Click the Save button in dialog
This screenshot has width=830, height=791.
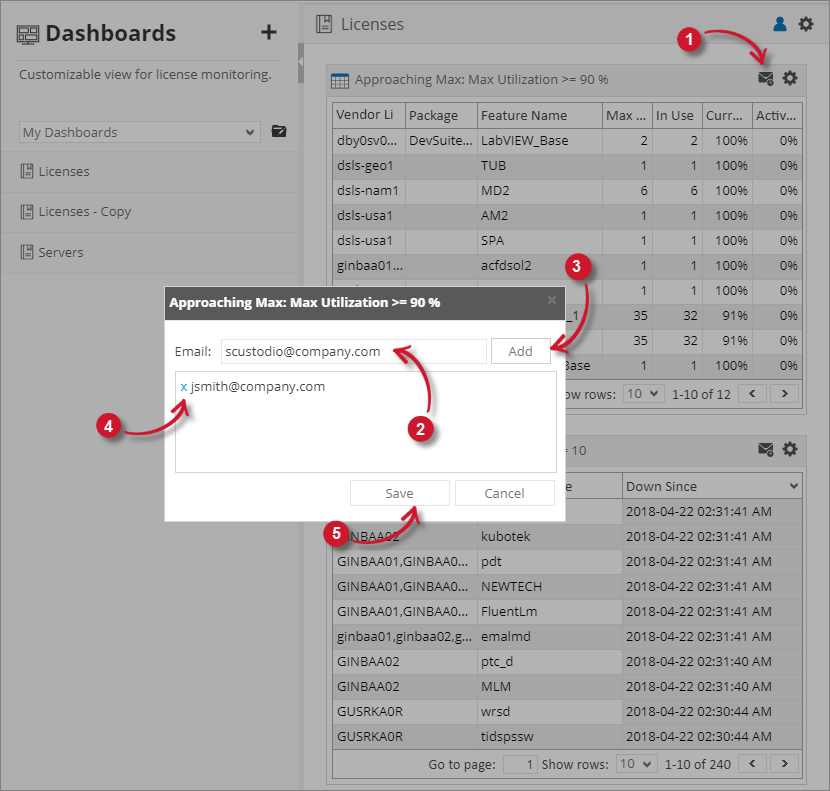tap(399, 493)
